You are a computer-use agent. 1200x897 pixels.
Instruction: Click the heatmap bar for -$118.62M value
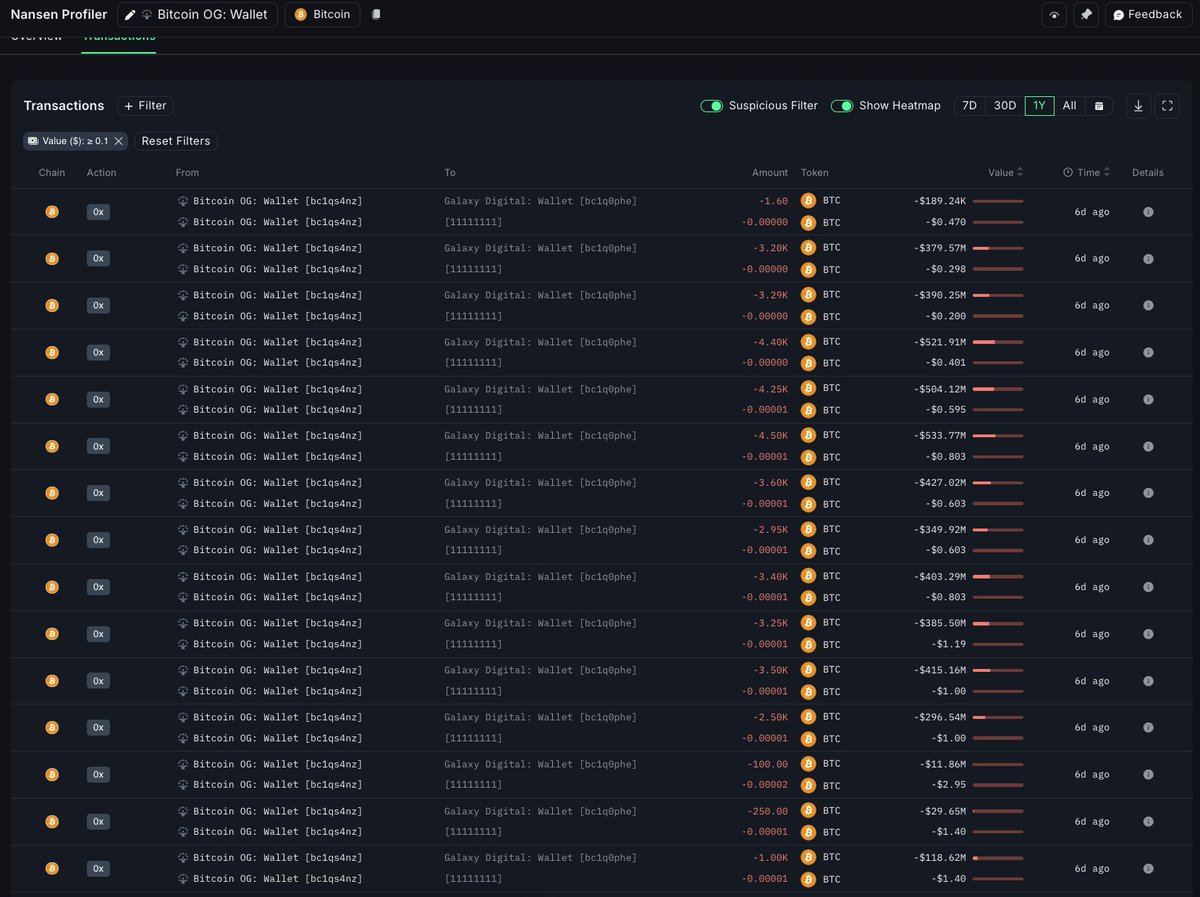pyautogui.click(x=998, y=858)
